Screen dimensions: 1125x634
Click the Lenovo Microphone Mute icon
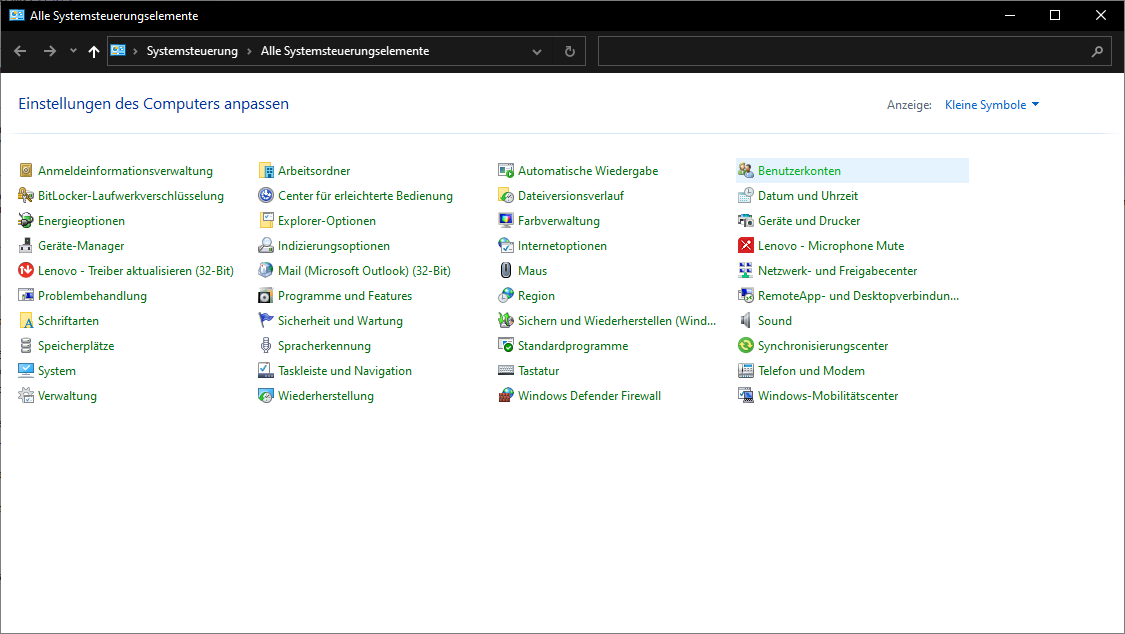[x=746, y=246]
